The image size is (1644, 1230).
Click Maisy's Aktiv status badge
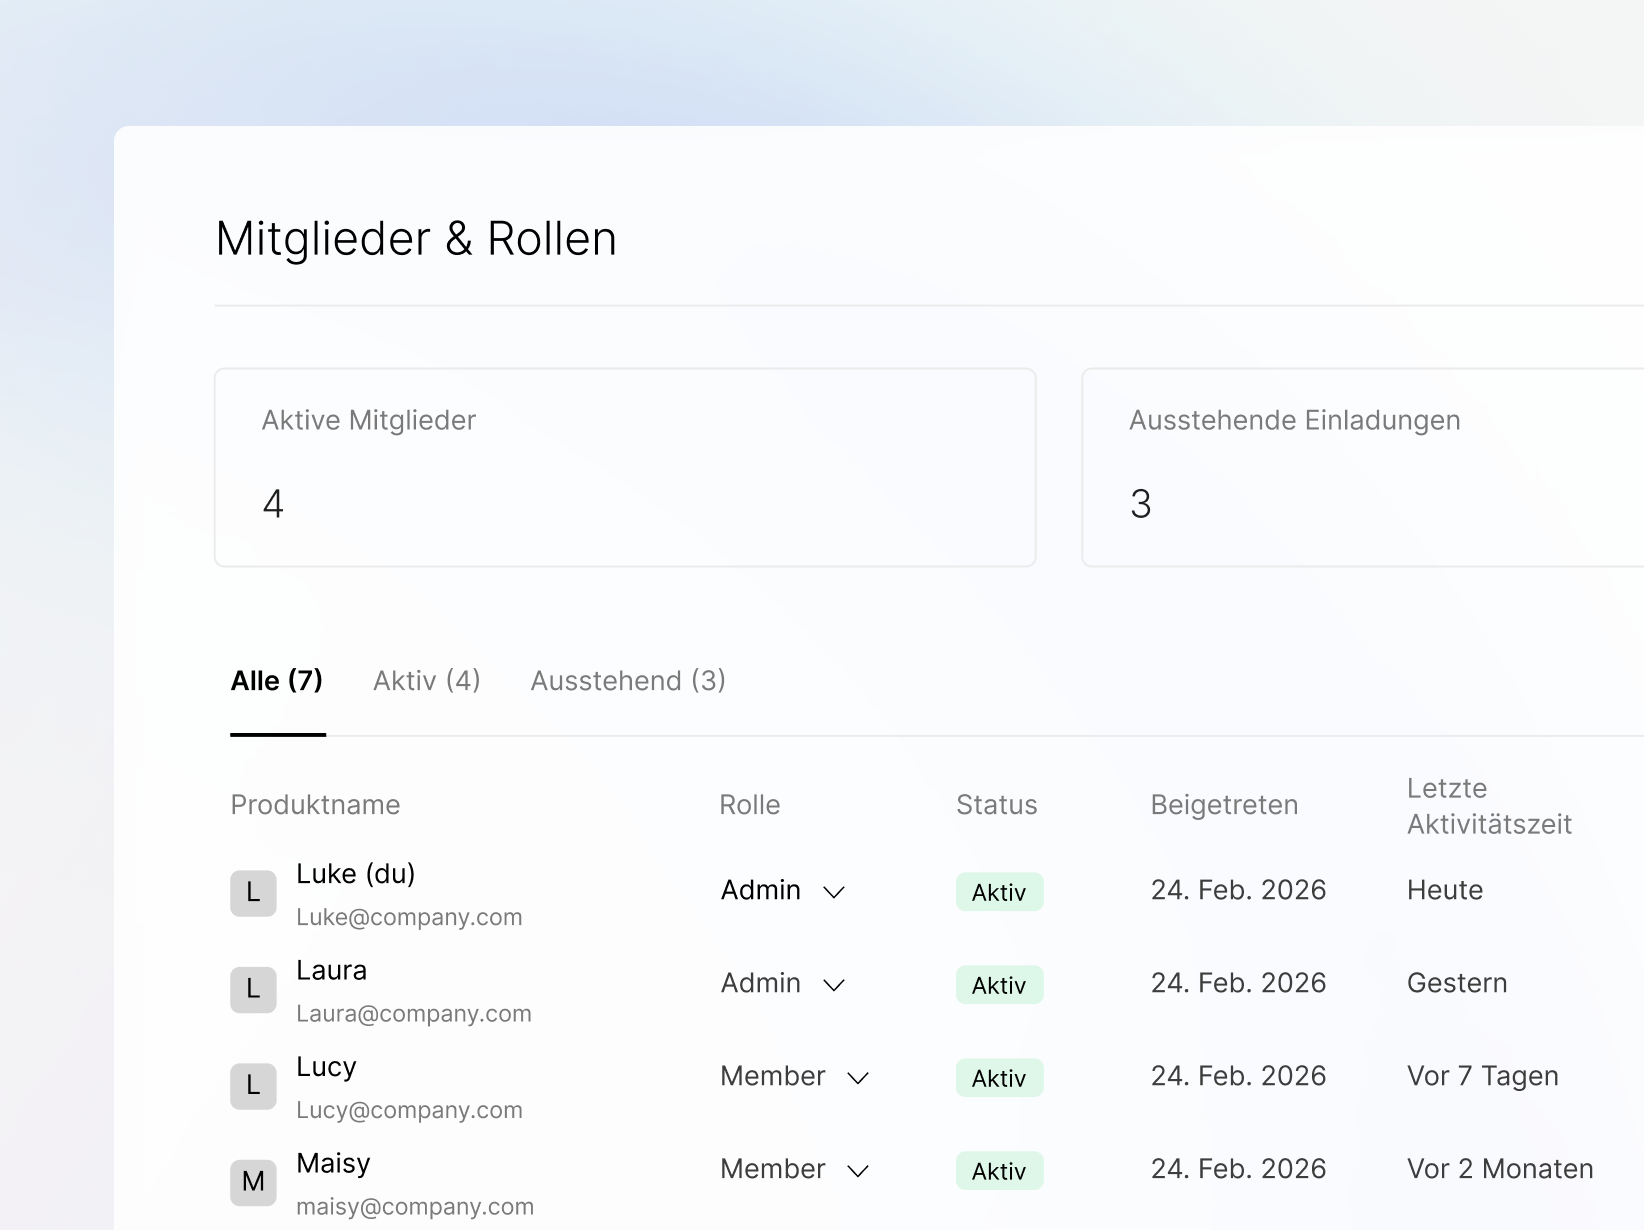999,1171
